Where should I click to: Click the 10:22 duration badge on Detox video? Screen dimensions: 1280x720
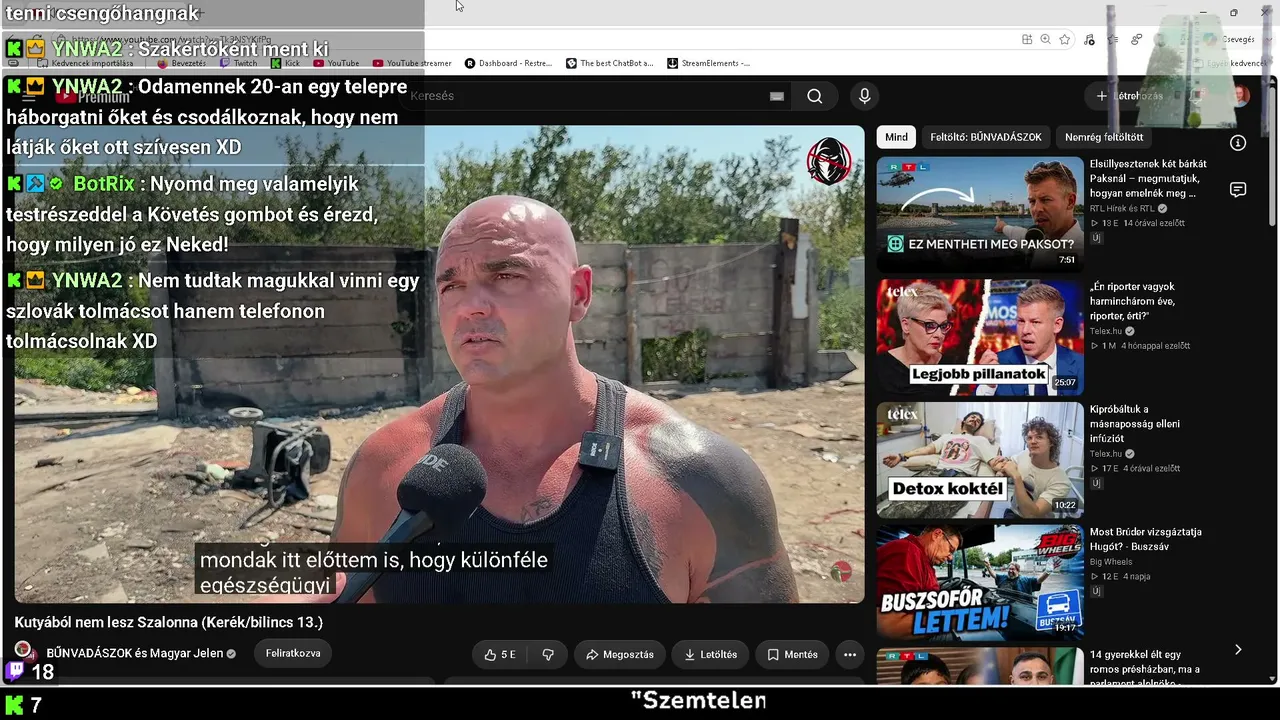tap(1065, 506)
